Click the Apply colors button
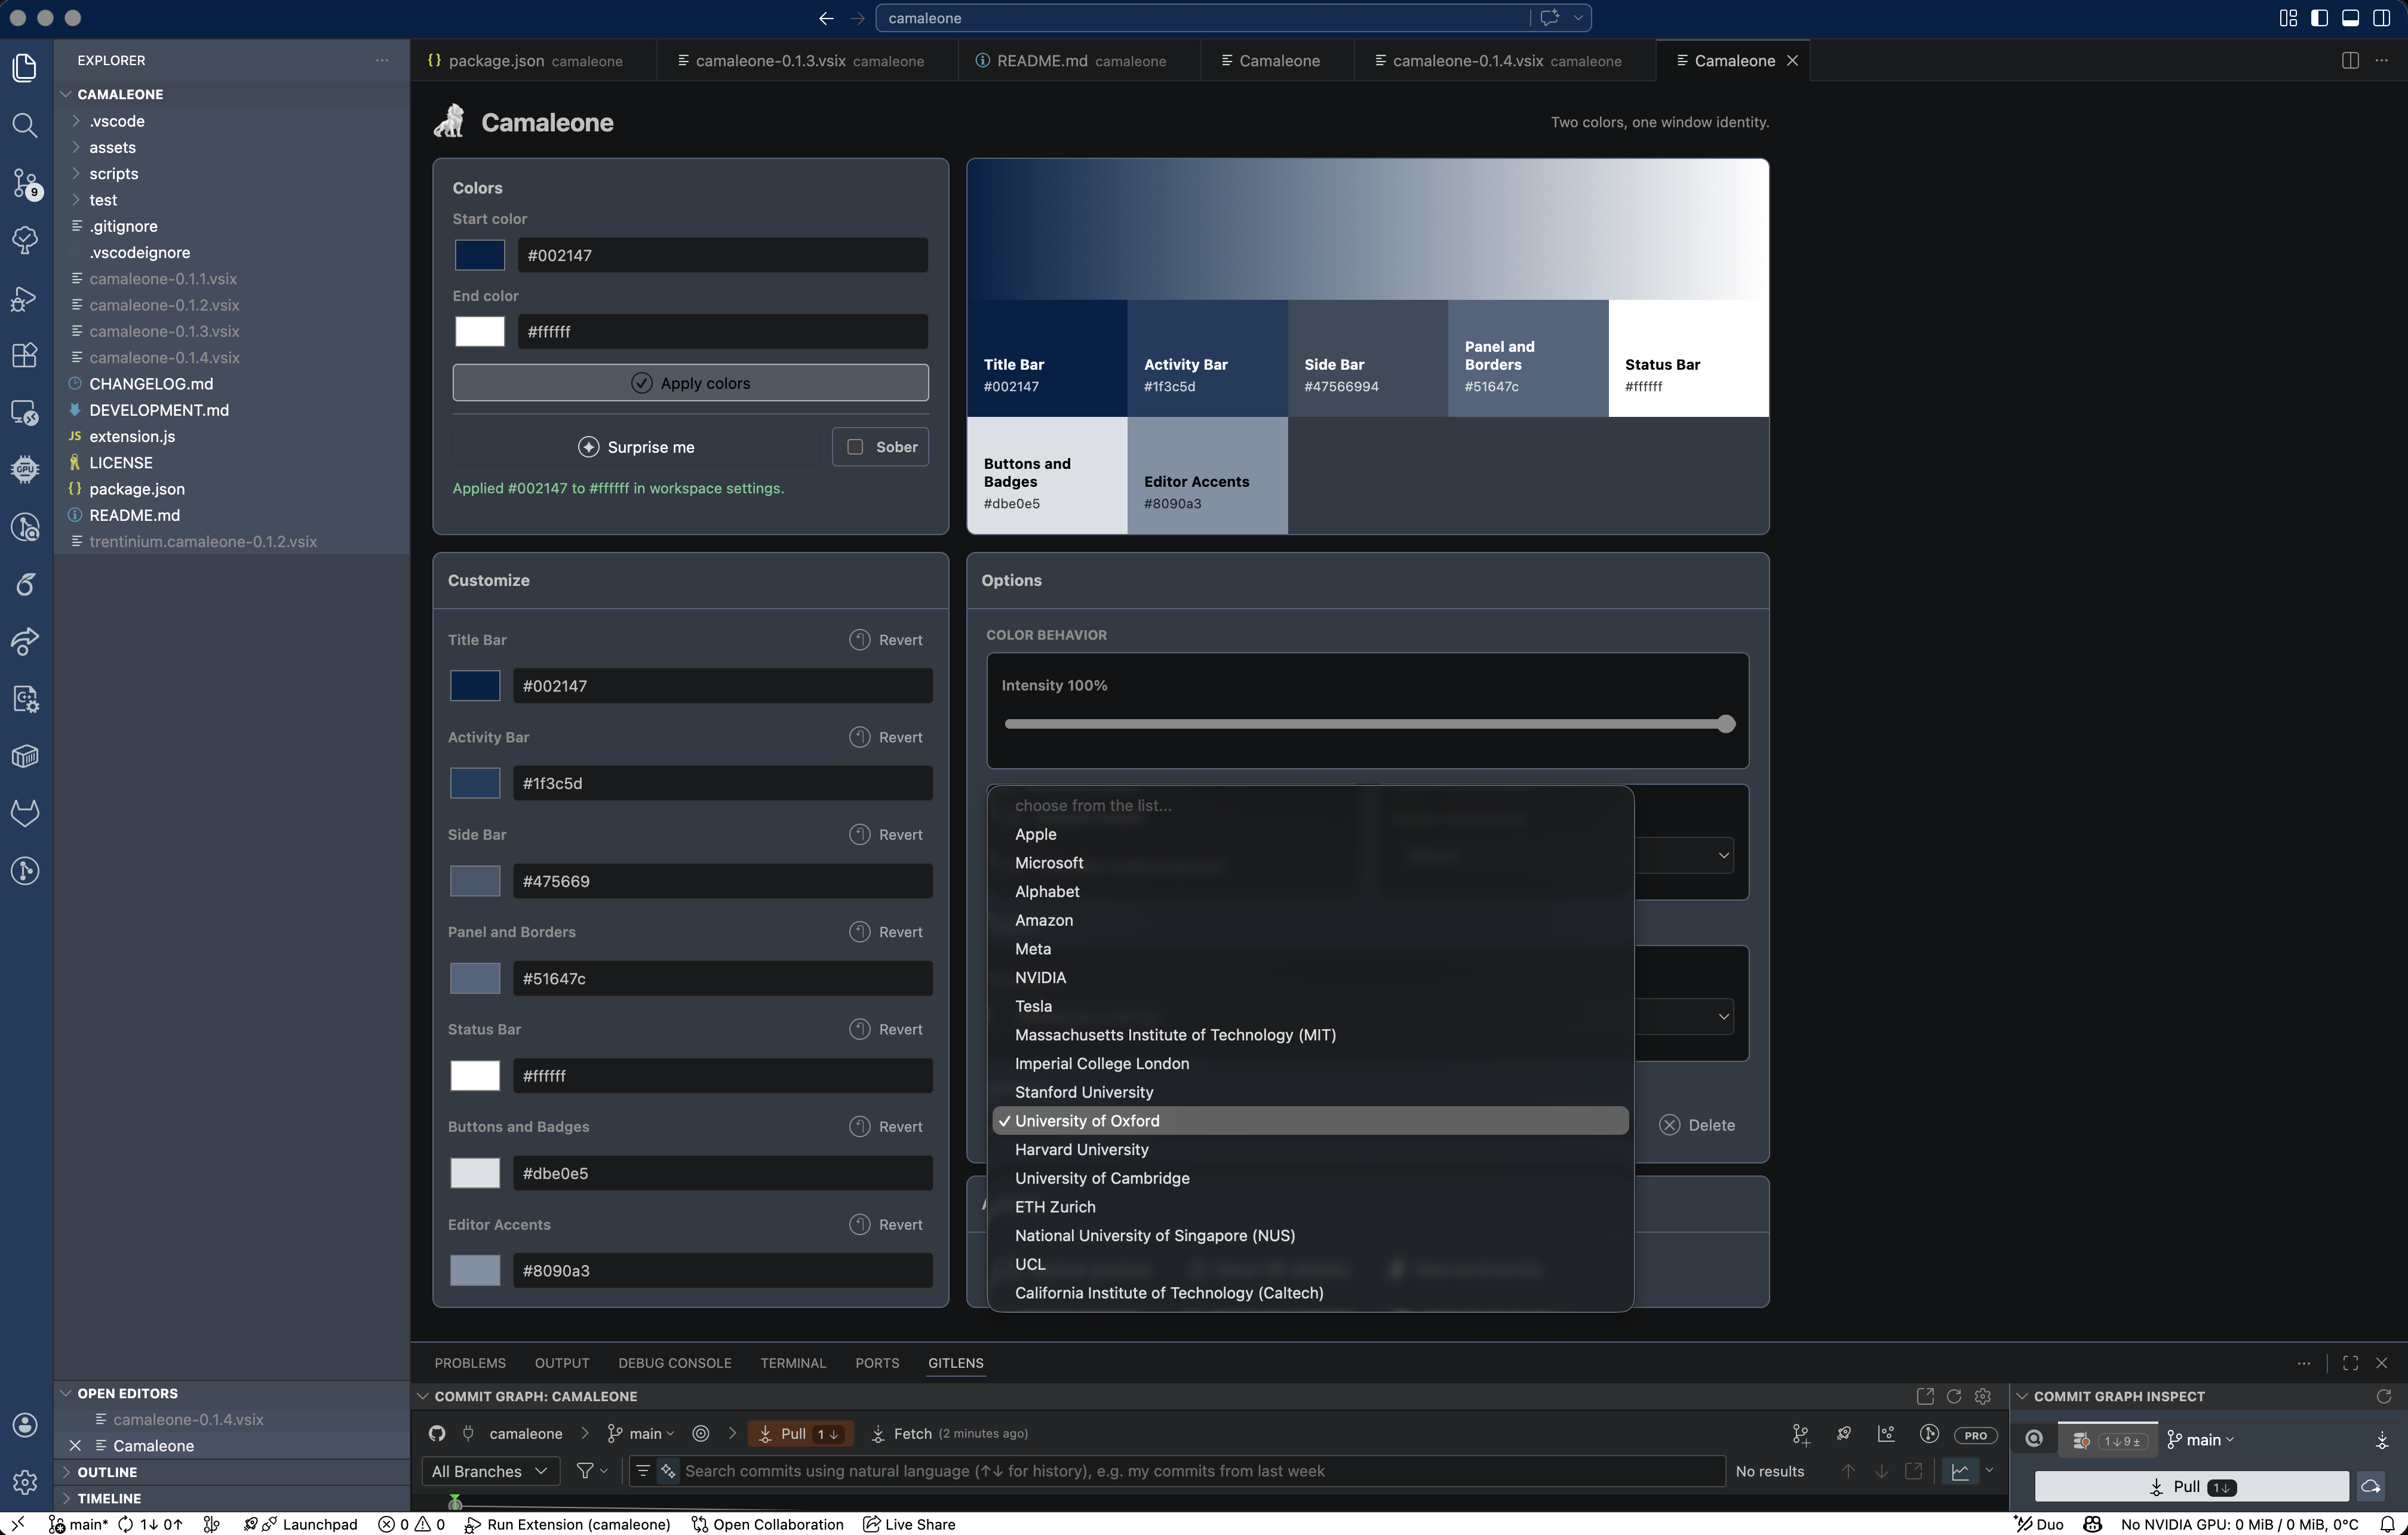2408x1535 pixels. 690,383
